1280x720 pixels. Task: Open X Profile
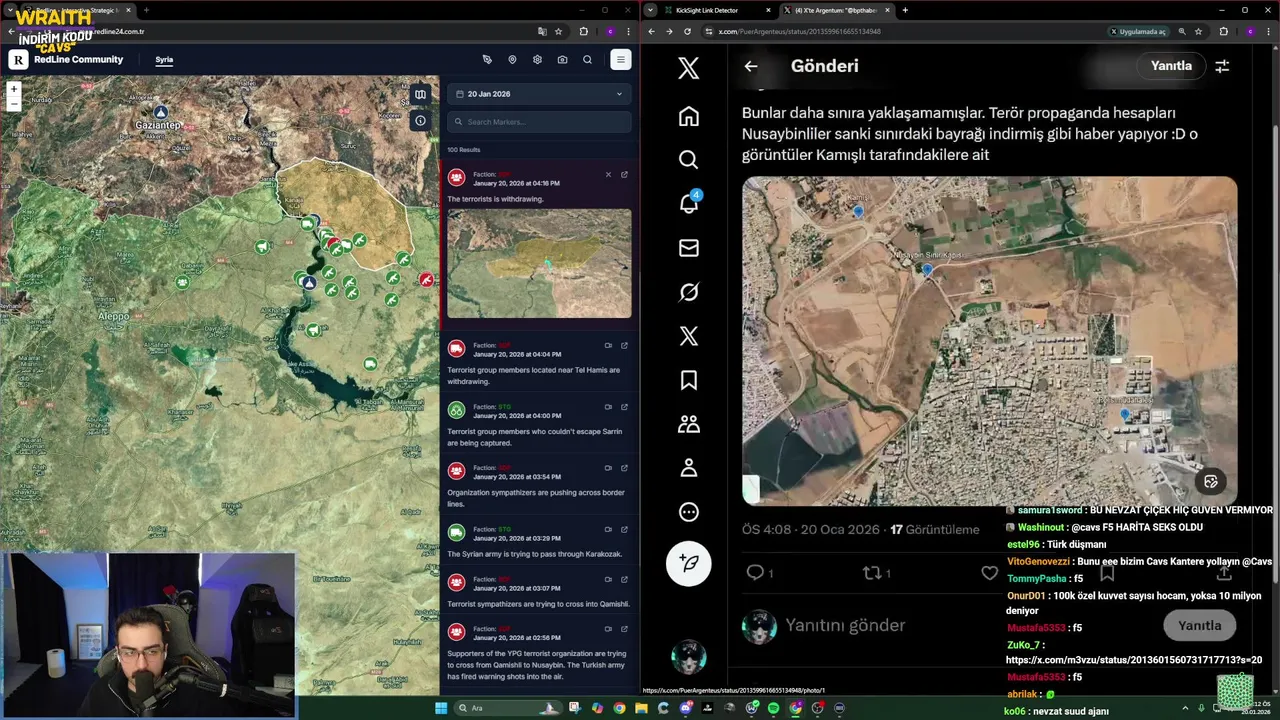[x=689, y=468]
